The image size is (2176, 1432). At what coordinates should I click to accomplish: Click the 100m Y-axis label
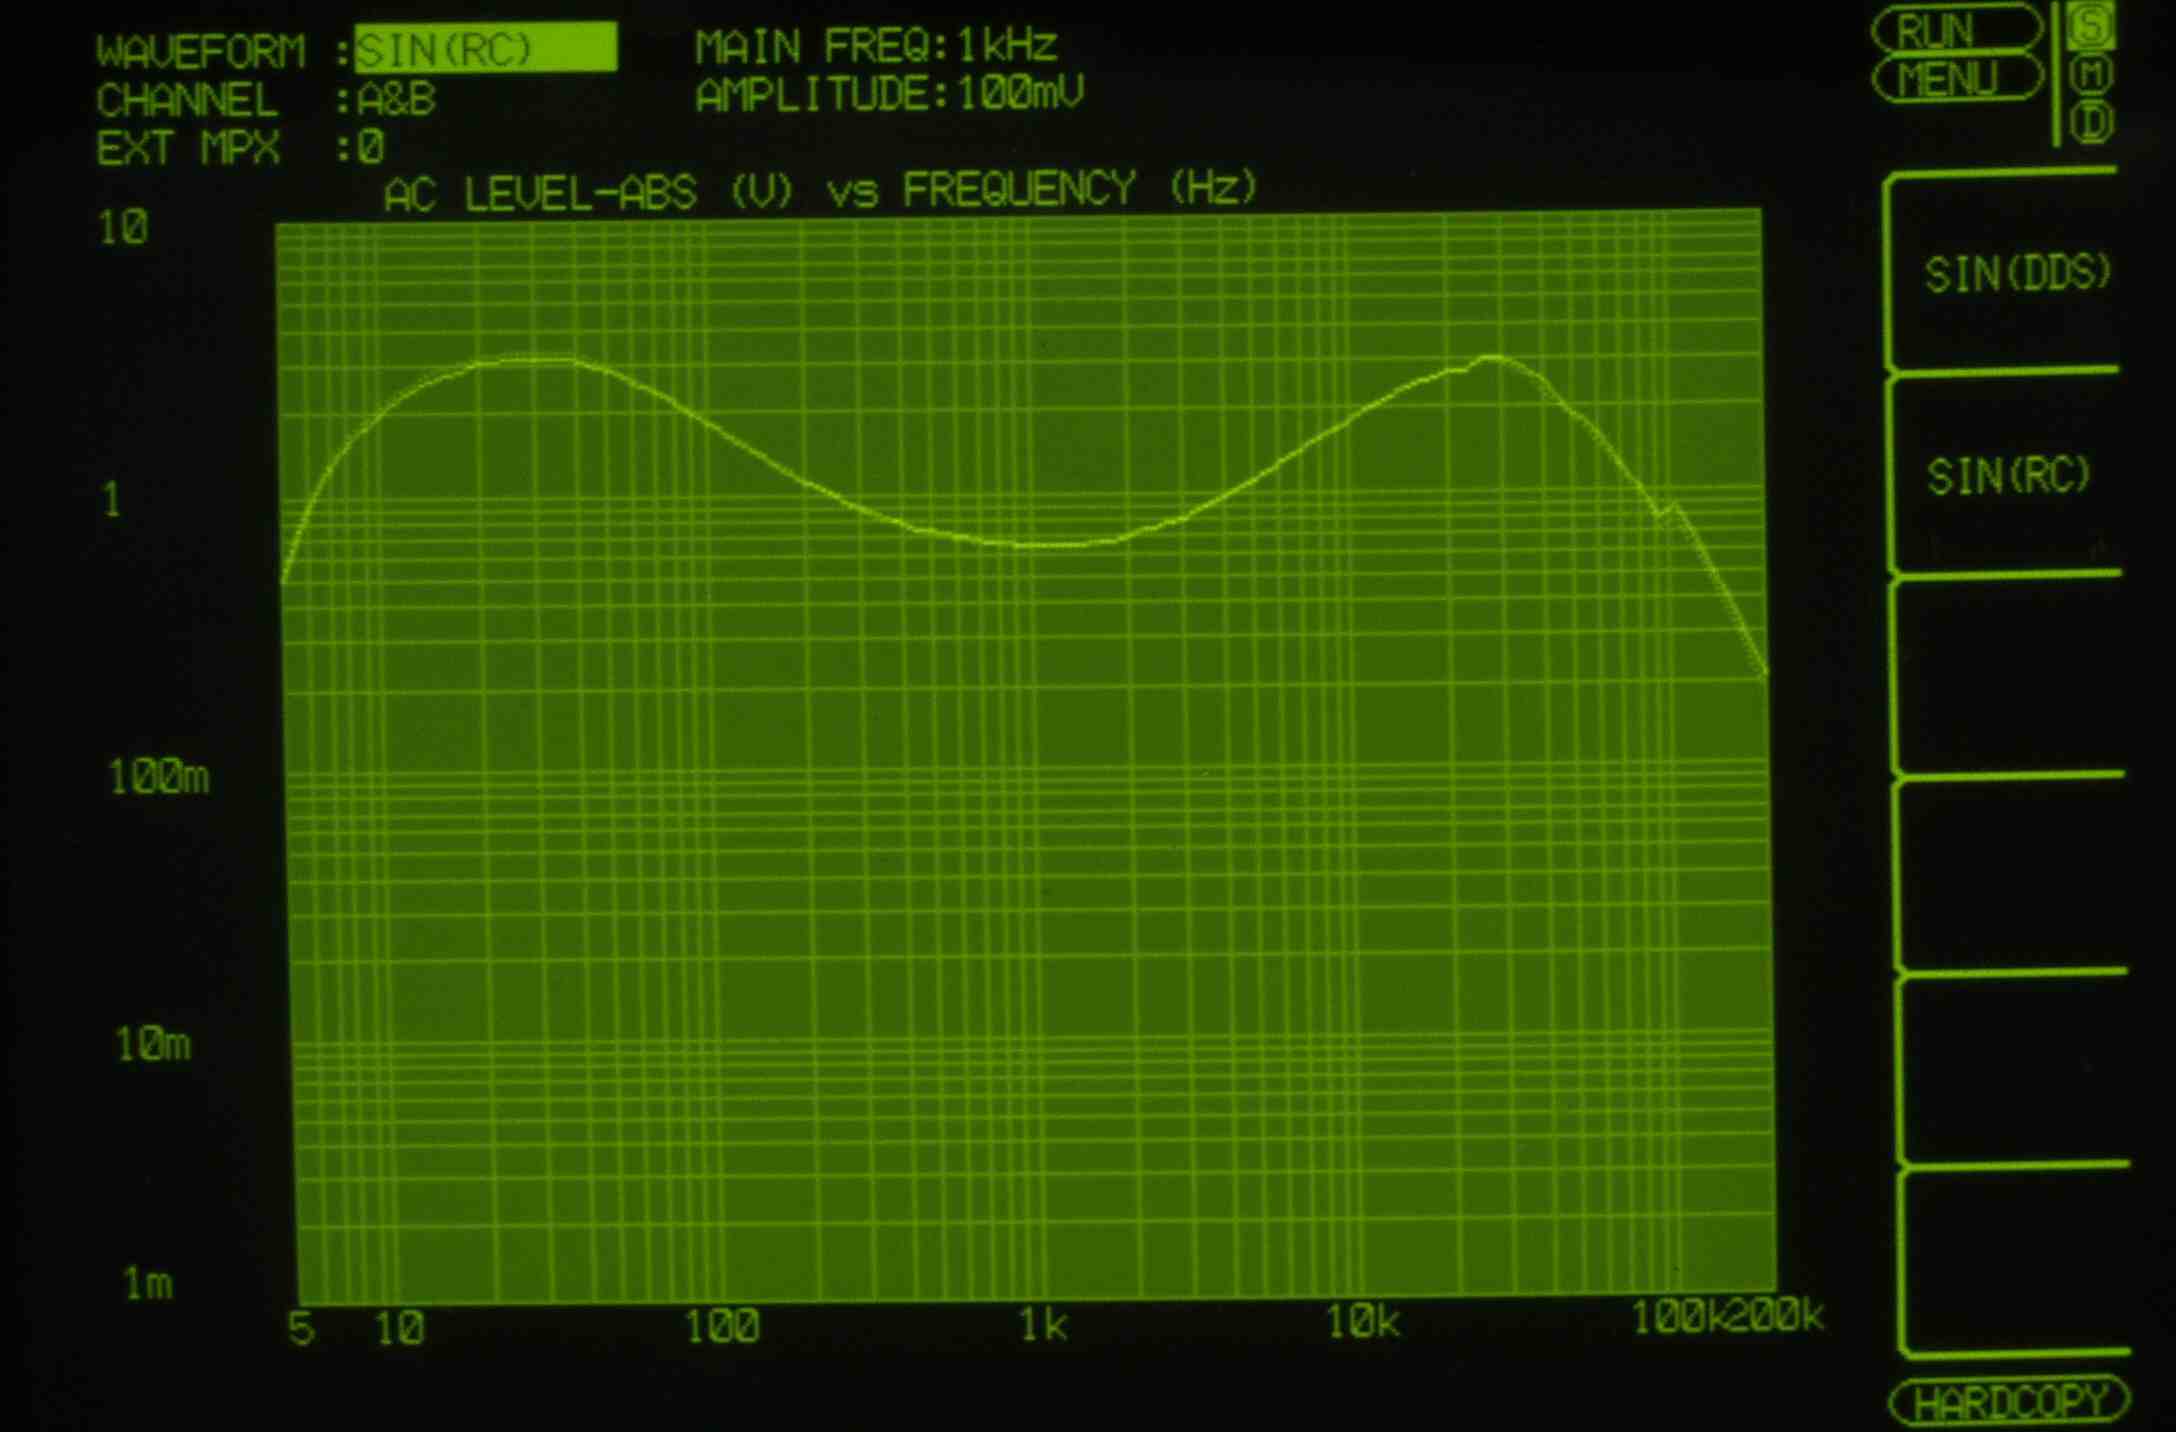(x=159, y=777)
